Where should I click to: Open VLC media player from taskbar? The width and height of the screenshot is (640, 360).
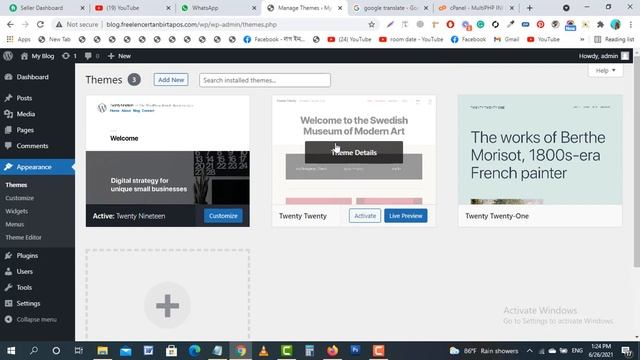click(x=264, y=351)
